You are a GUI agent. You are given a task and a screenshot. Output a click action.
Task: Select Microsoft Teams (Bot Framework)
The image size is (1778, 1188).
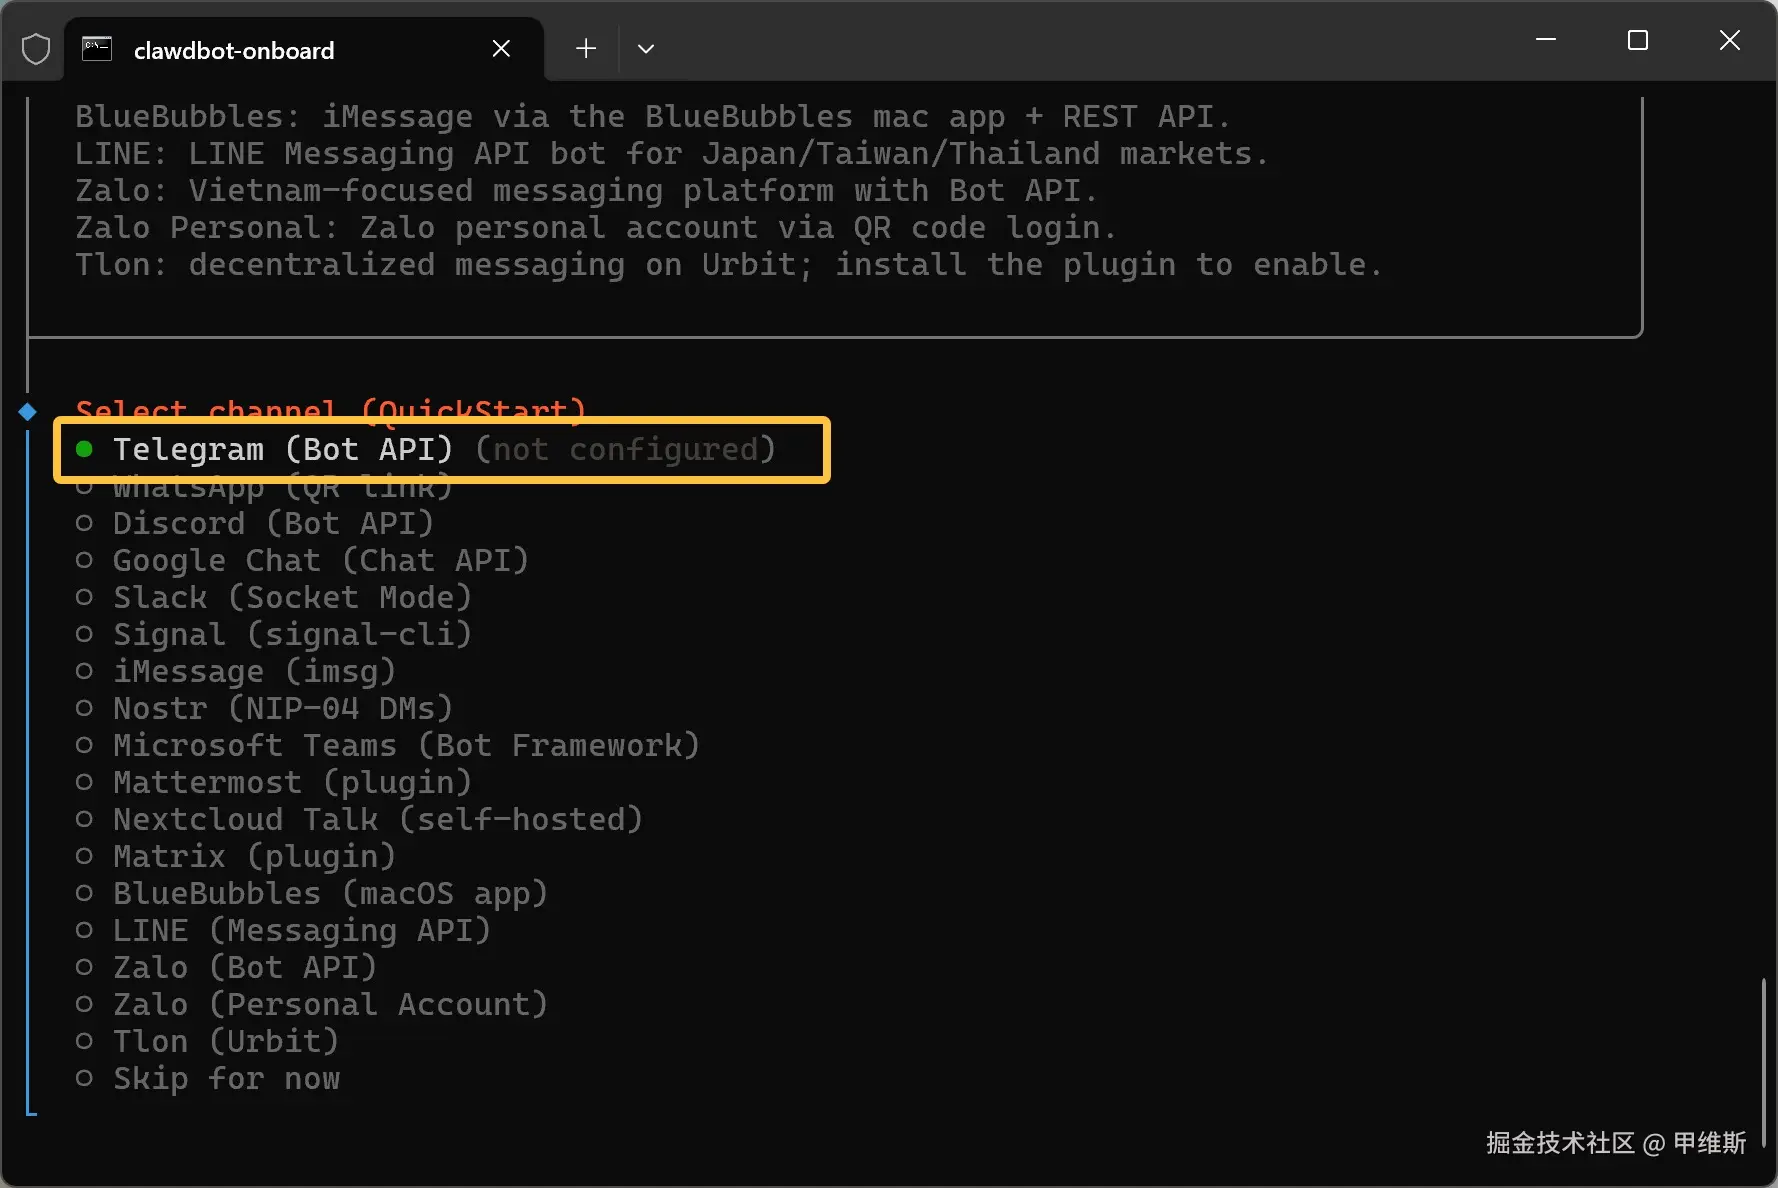click(405, 746)
